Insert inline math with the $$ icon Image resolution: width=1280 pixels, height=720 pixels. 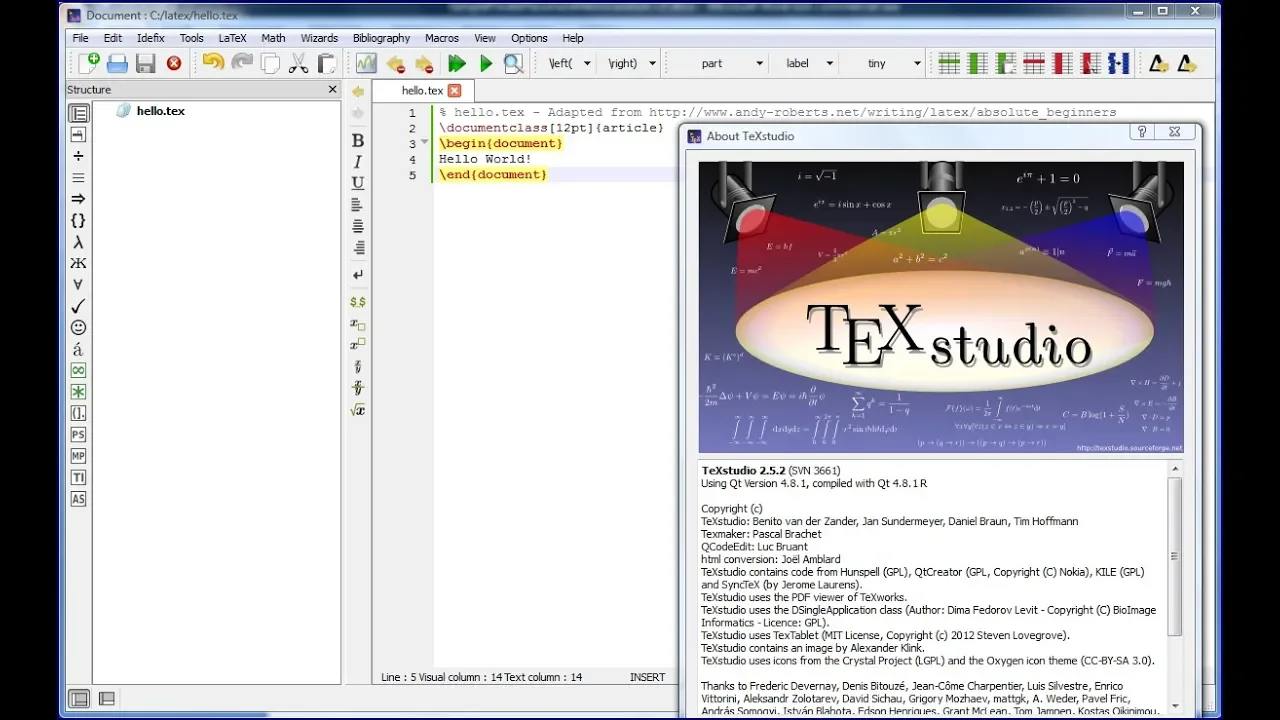point(358,301)
